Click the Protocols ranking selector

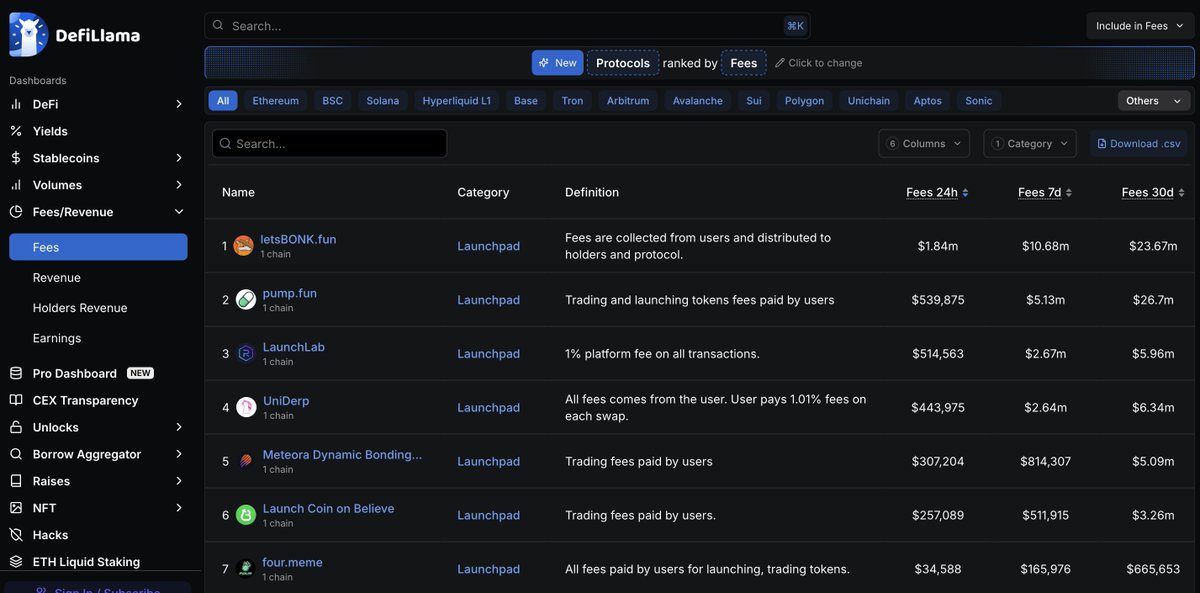[x=623, y=63]
